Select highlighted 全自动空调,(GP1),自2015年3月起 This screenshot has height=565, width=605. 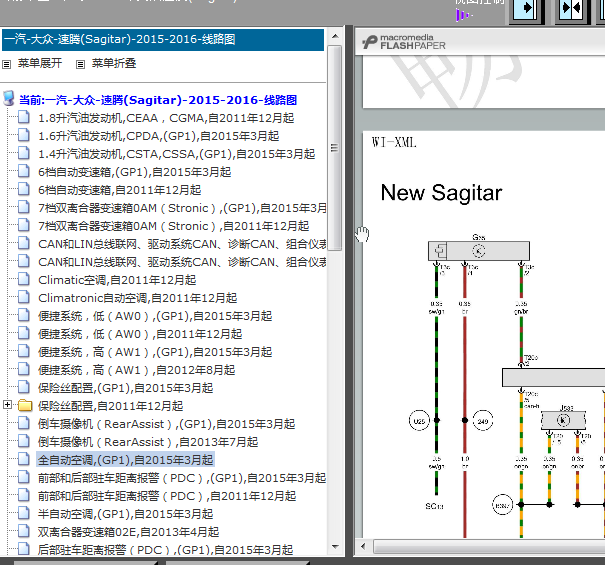pos(125,460)
